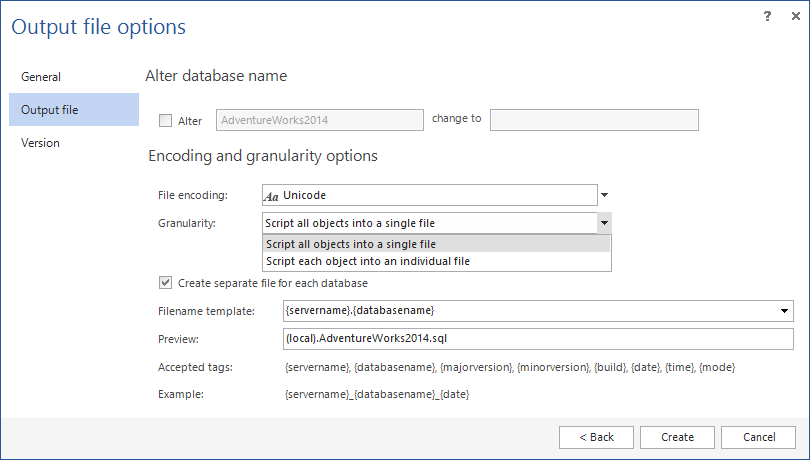Screen dimensions: 810x460
Task: Click the help question mark icon
Action: pos(767,16)
